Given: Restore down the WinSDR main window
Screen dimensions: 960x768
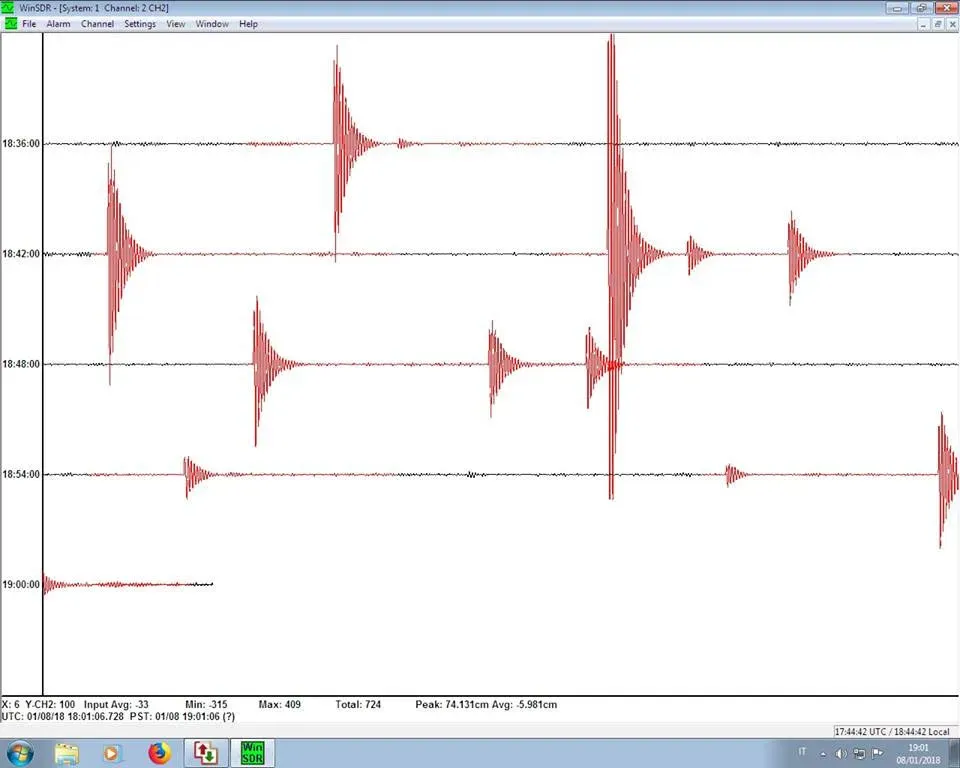Looking at the screenshot, I should click(x=921, y=8).
